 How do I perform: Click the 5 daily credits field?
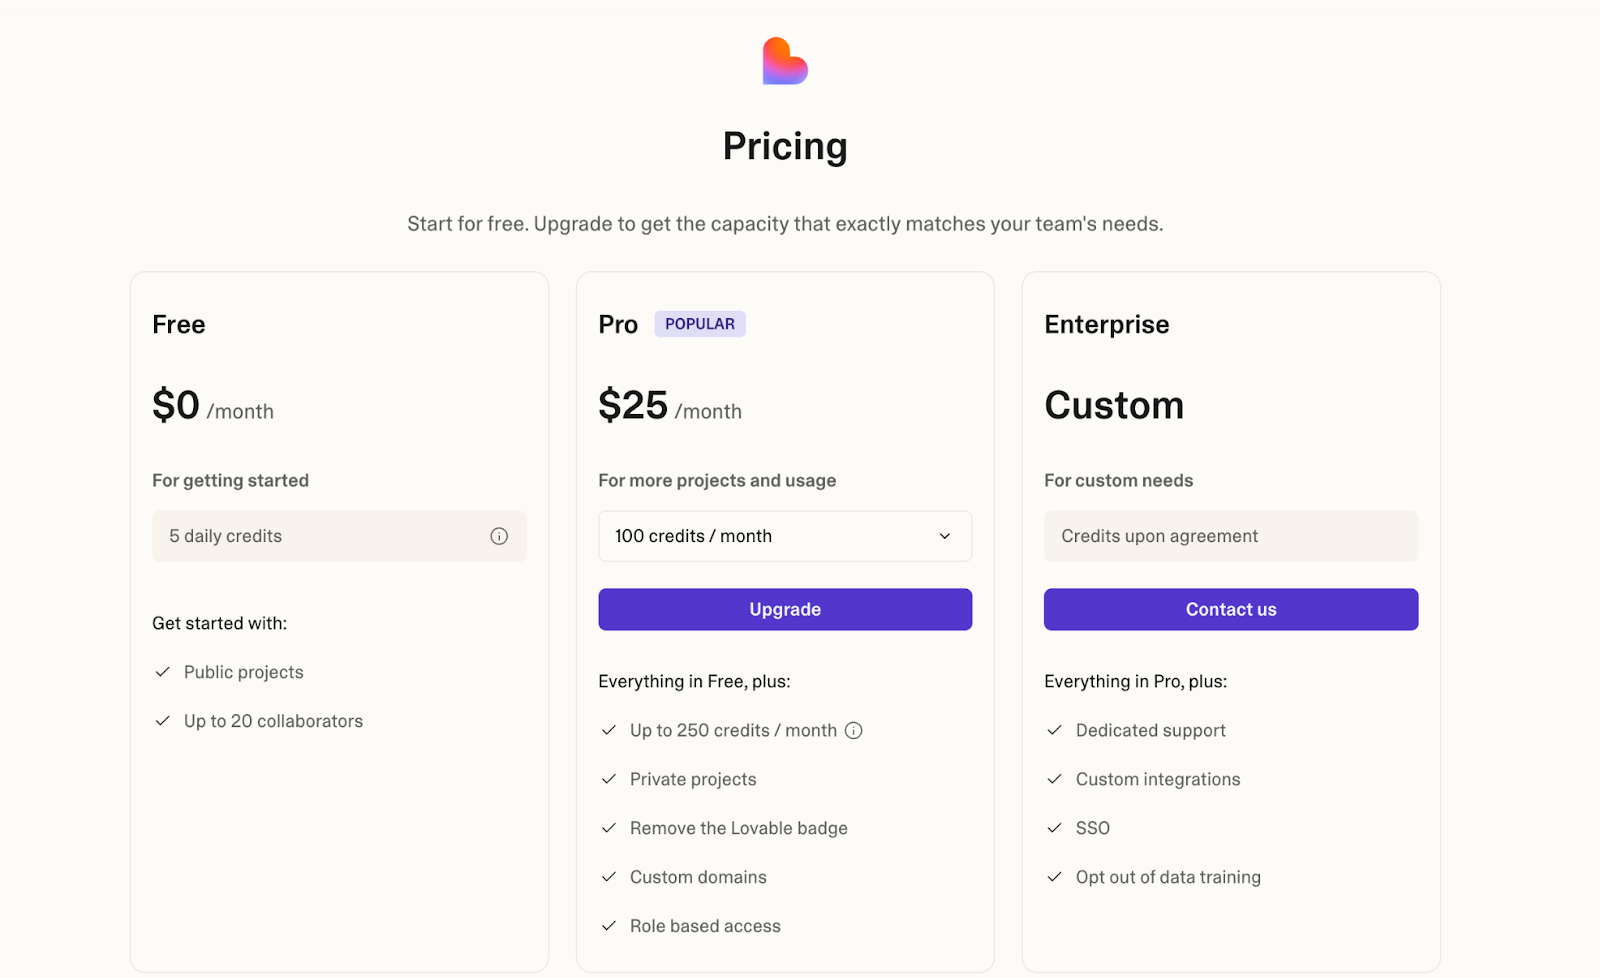[339, 536]
